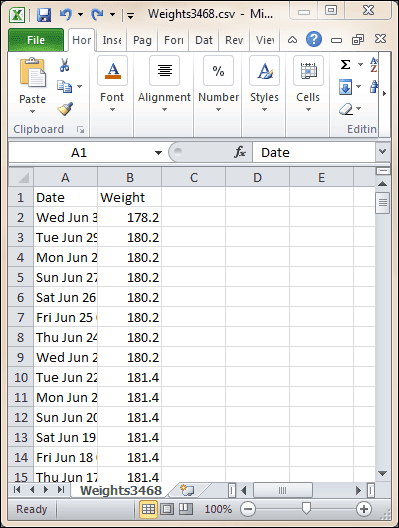Open the Number group percent button
399x528 pixels.
click(218, 84)
